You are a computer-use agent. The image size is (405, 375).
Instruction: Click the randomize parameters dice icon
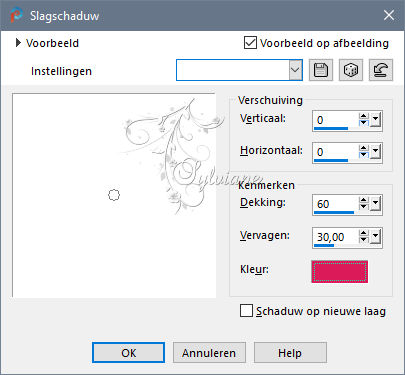351,70
